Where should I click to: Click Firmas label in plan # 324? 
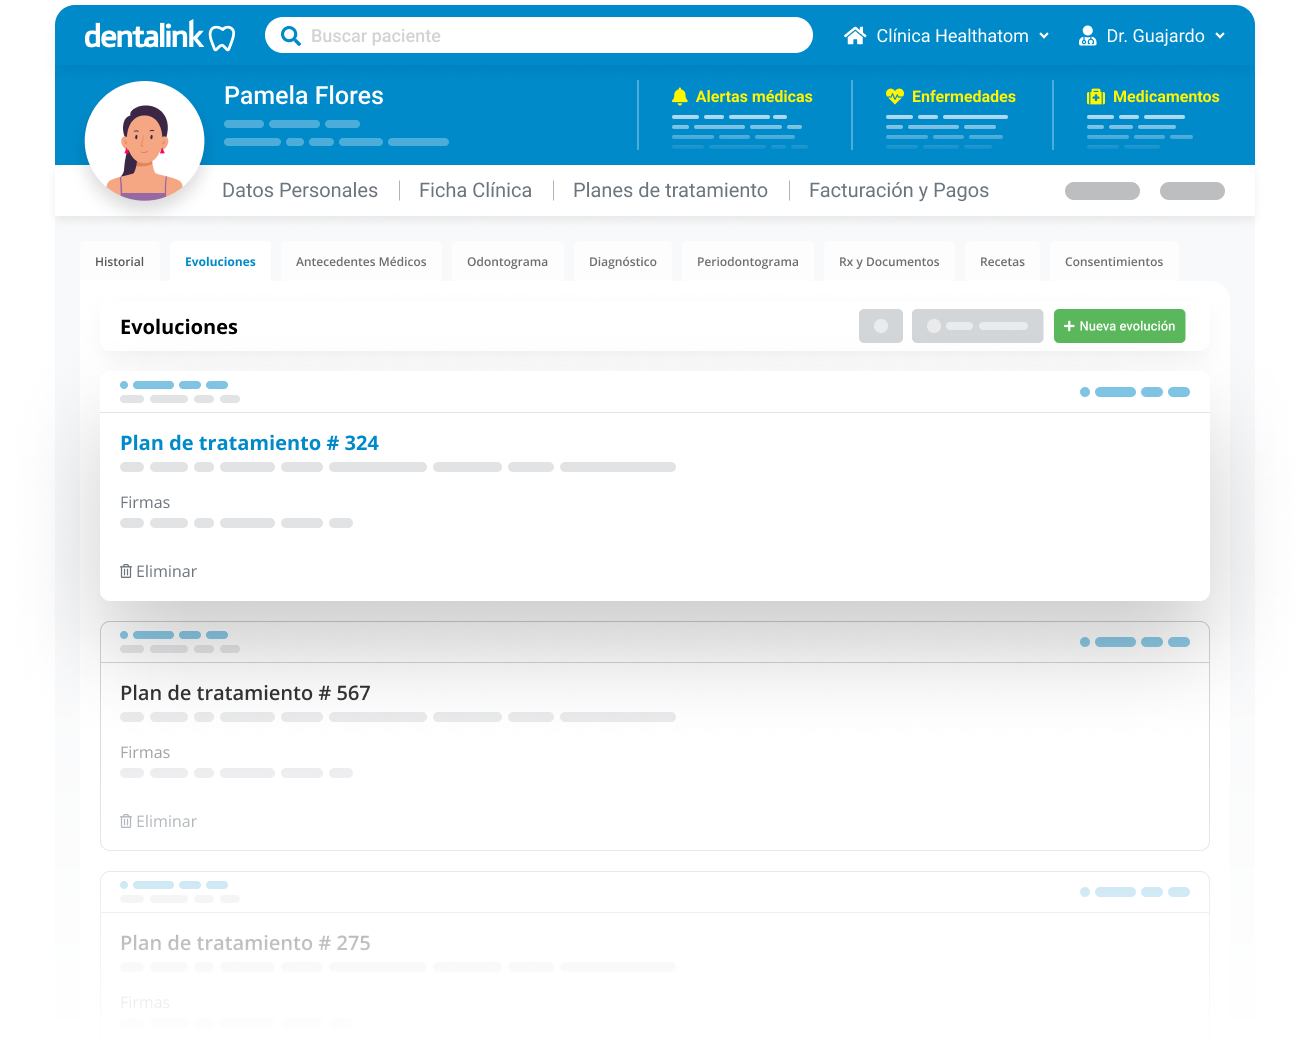[x=145, y=503]
